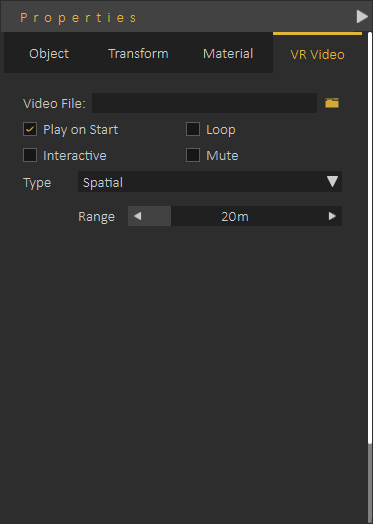
Task: Click the Range label
Action: tap(96, 217)
